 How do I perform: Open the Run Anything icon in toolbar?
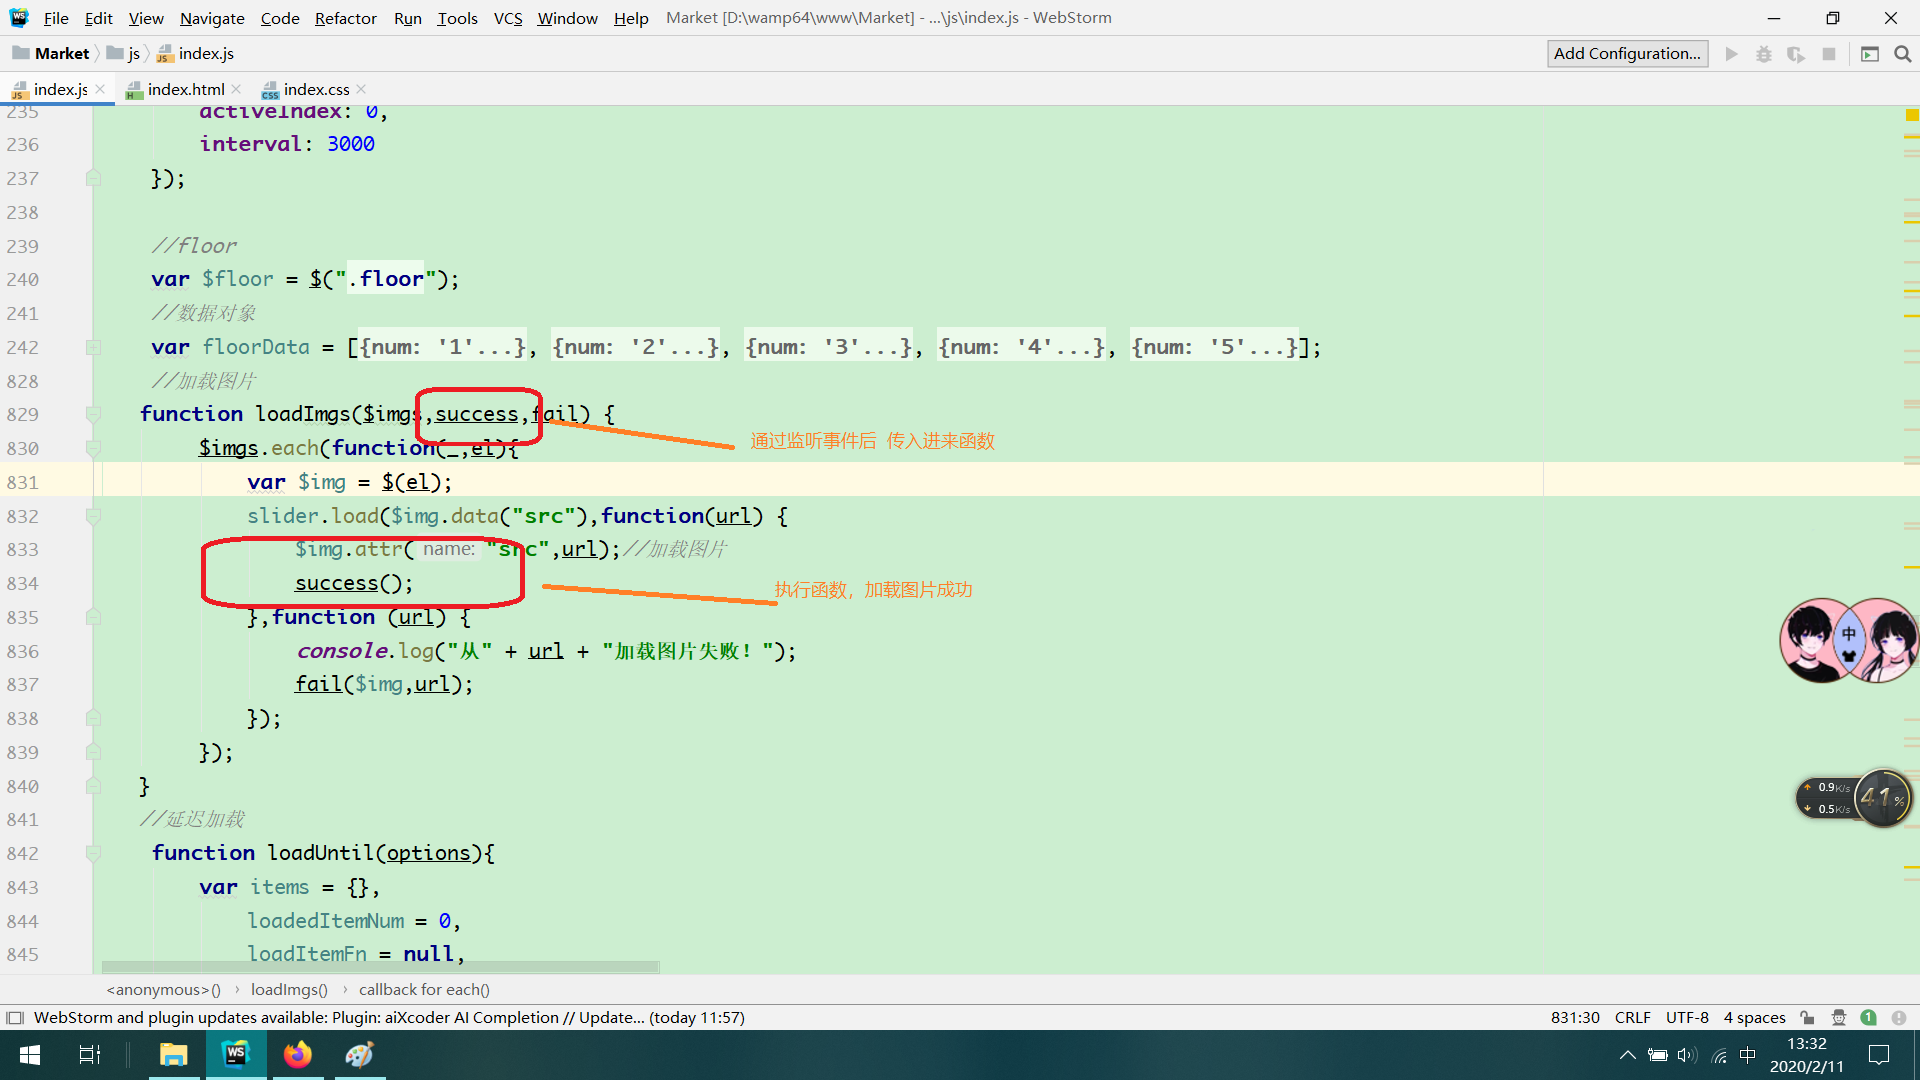[1869, 54]
